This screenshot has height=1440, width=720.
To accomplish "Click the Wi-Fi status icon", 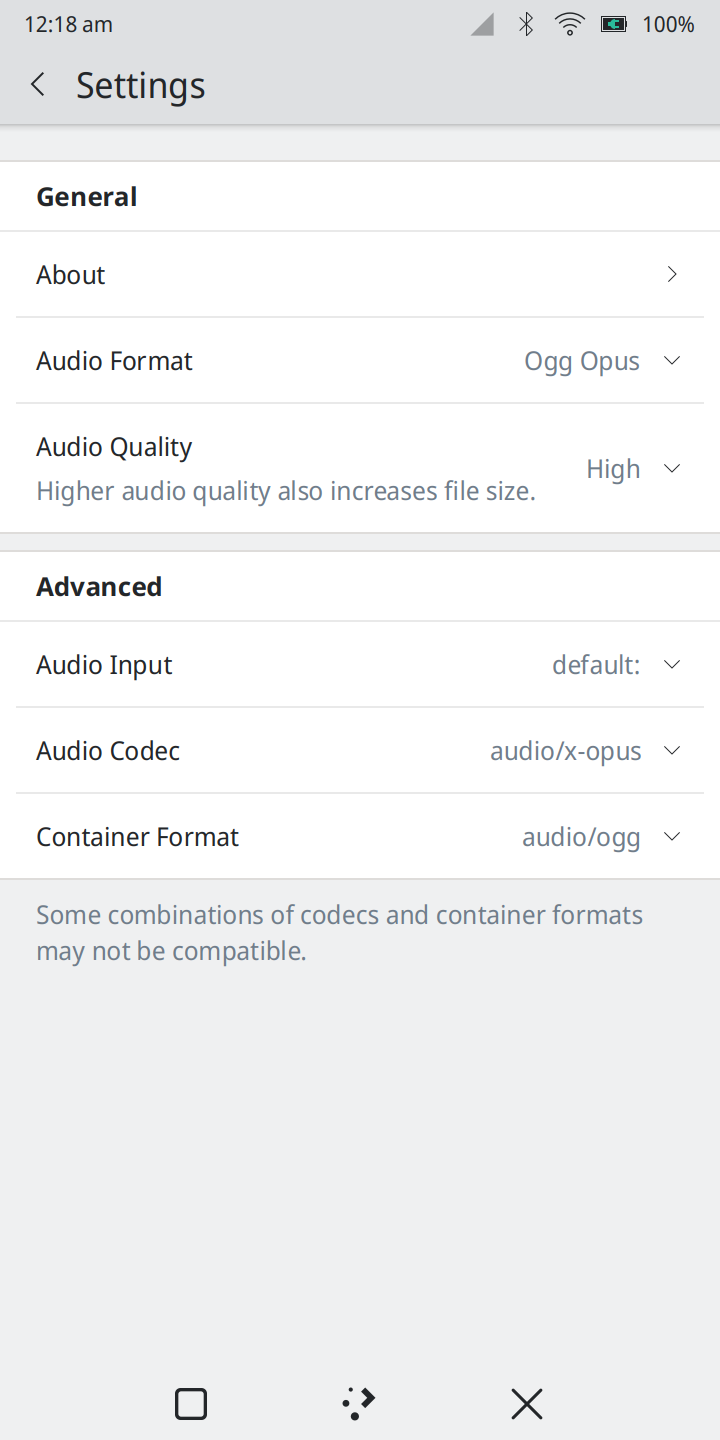I will point(570,25).
